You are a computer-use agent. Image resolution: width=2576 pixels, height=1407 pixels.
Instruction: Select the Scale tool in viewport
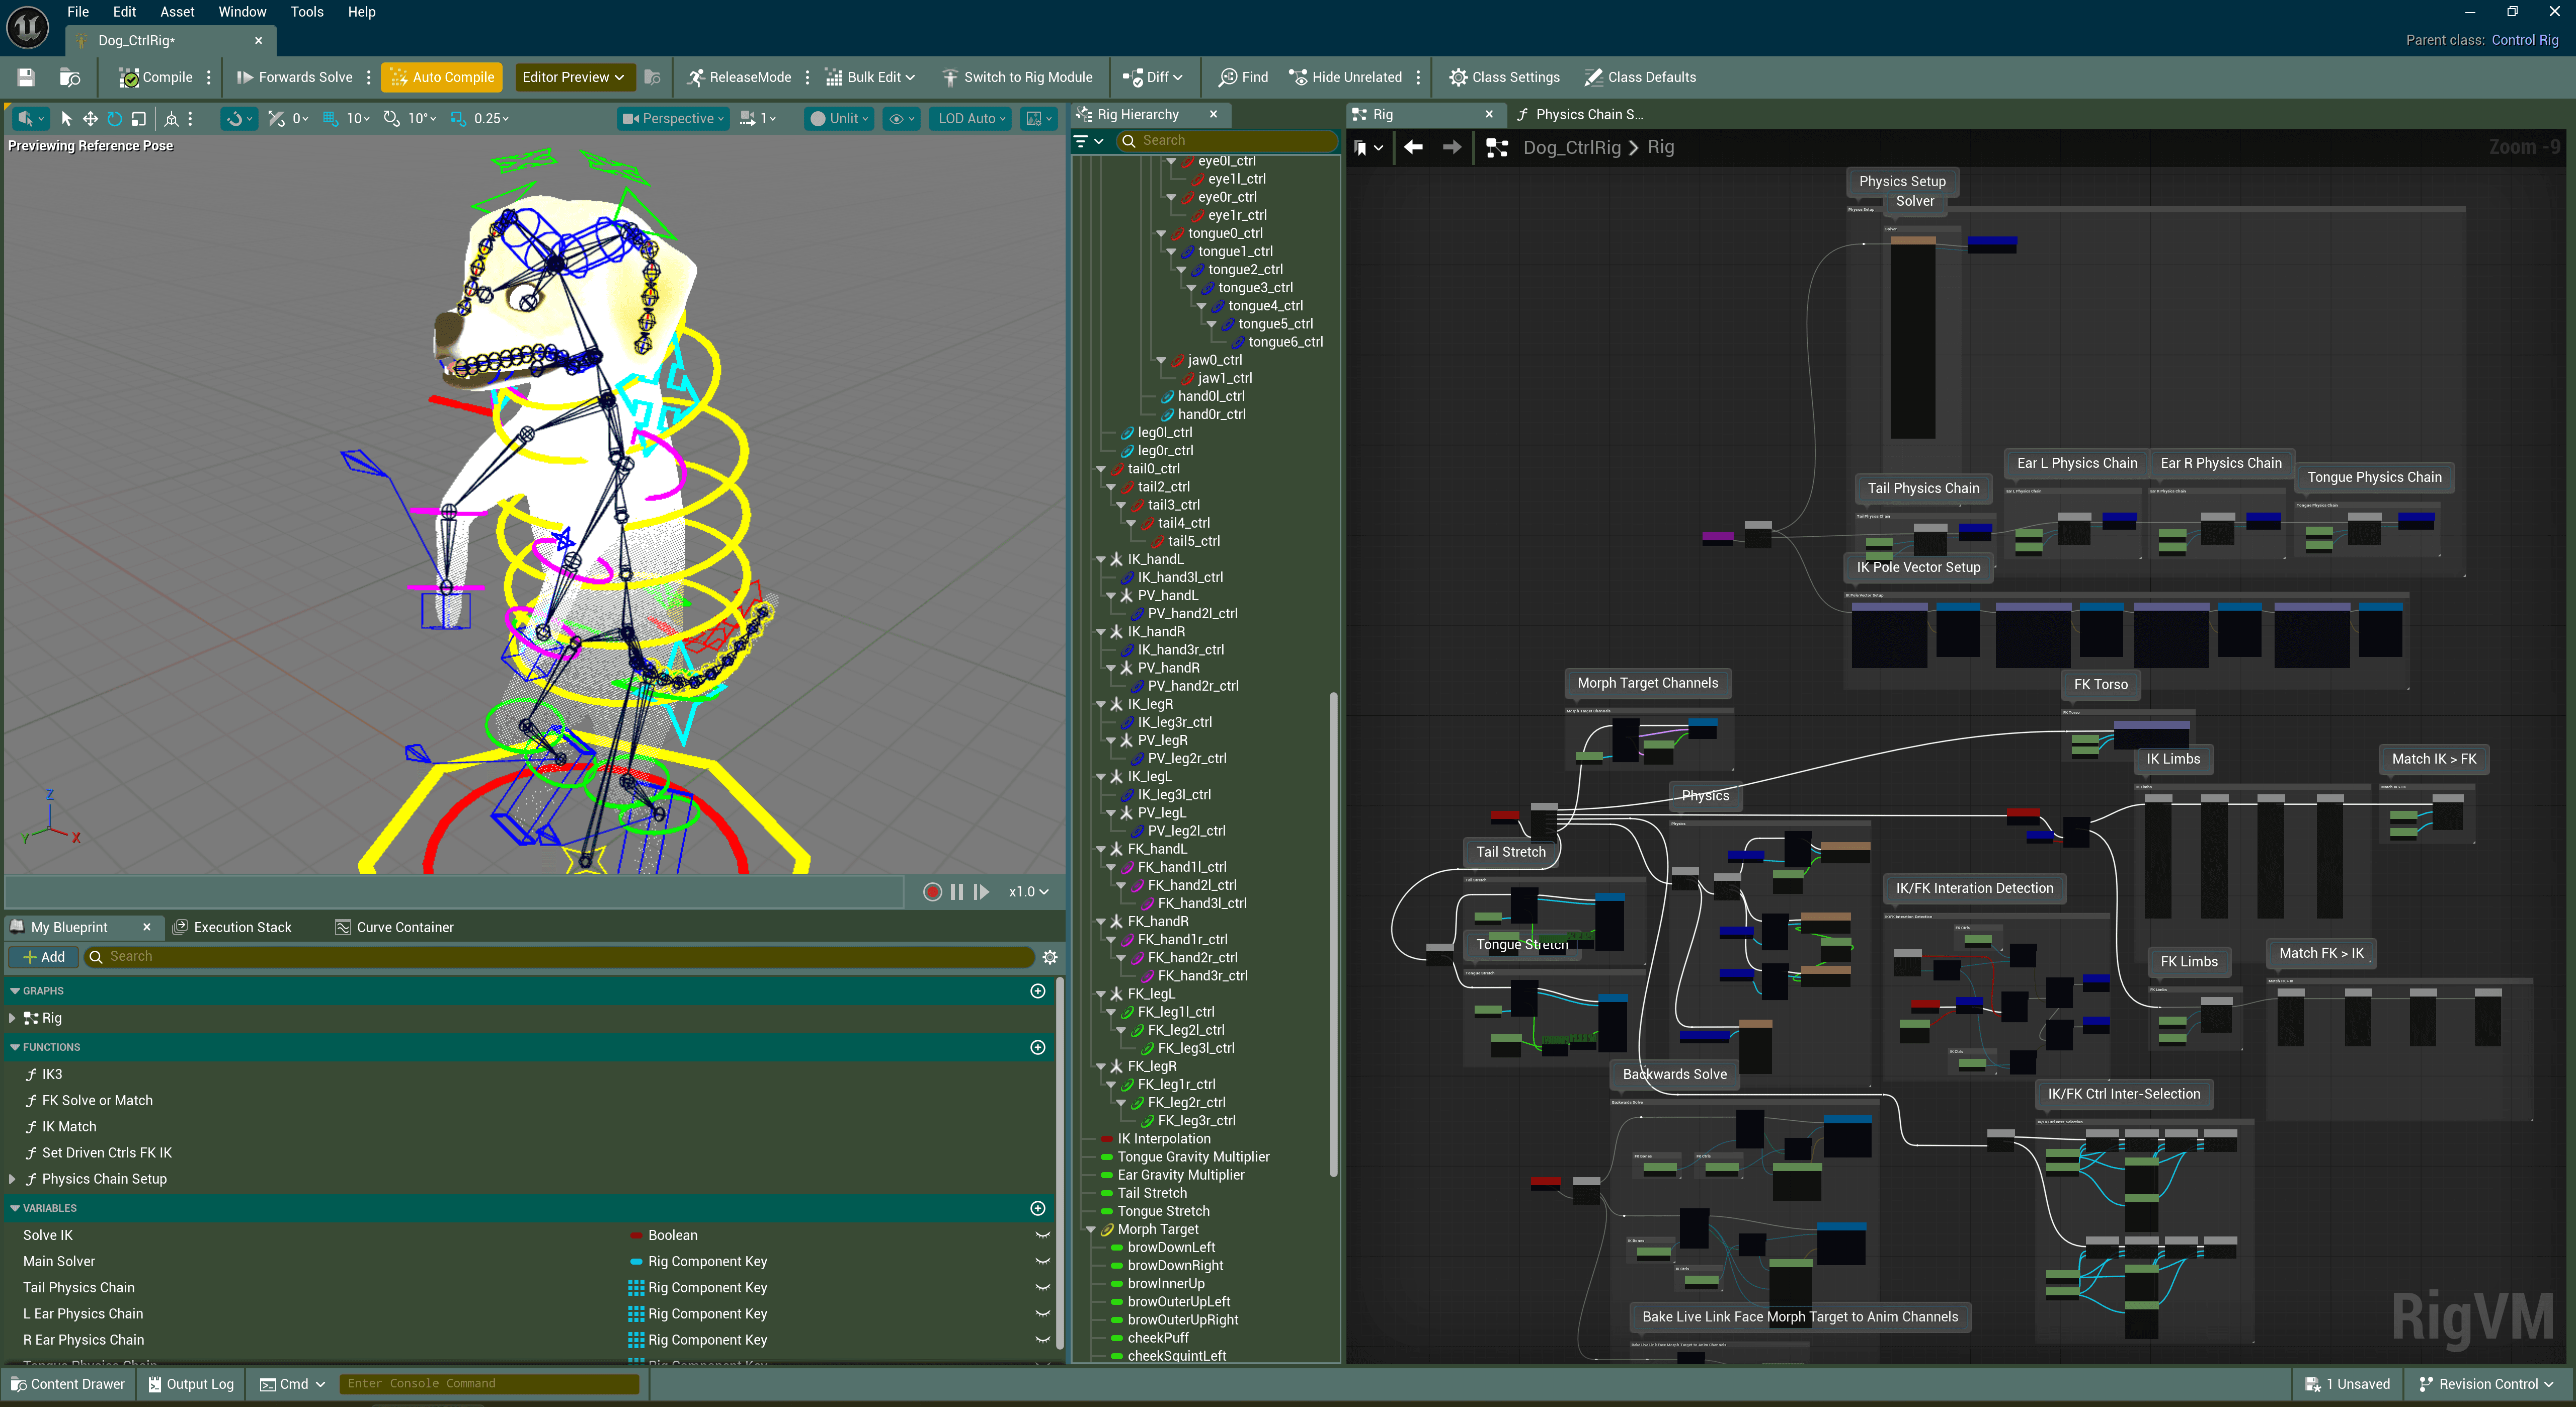139,118
